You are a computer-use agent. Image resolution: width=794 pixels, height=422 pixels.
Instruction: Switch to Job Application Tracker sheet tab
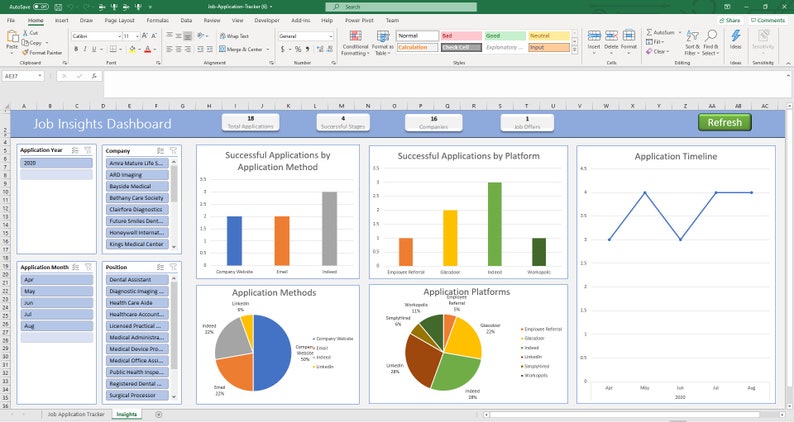pos(76,414)
